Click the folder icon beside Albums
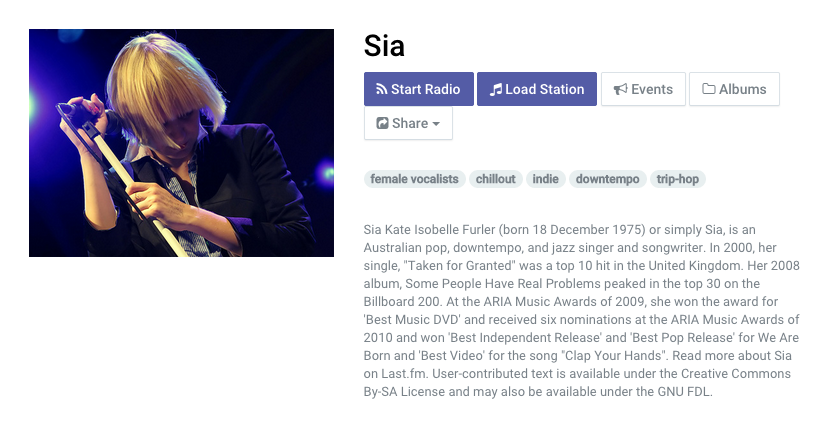 (708, 88)
